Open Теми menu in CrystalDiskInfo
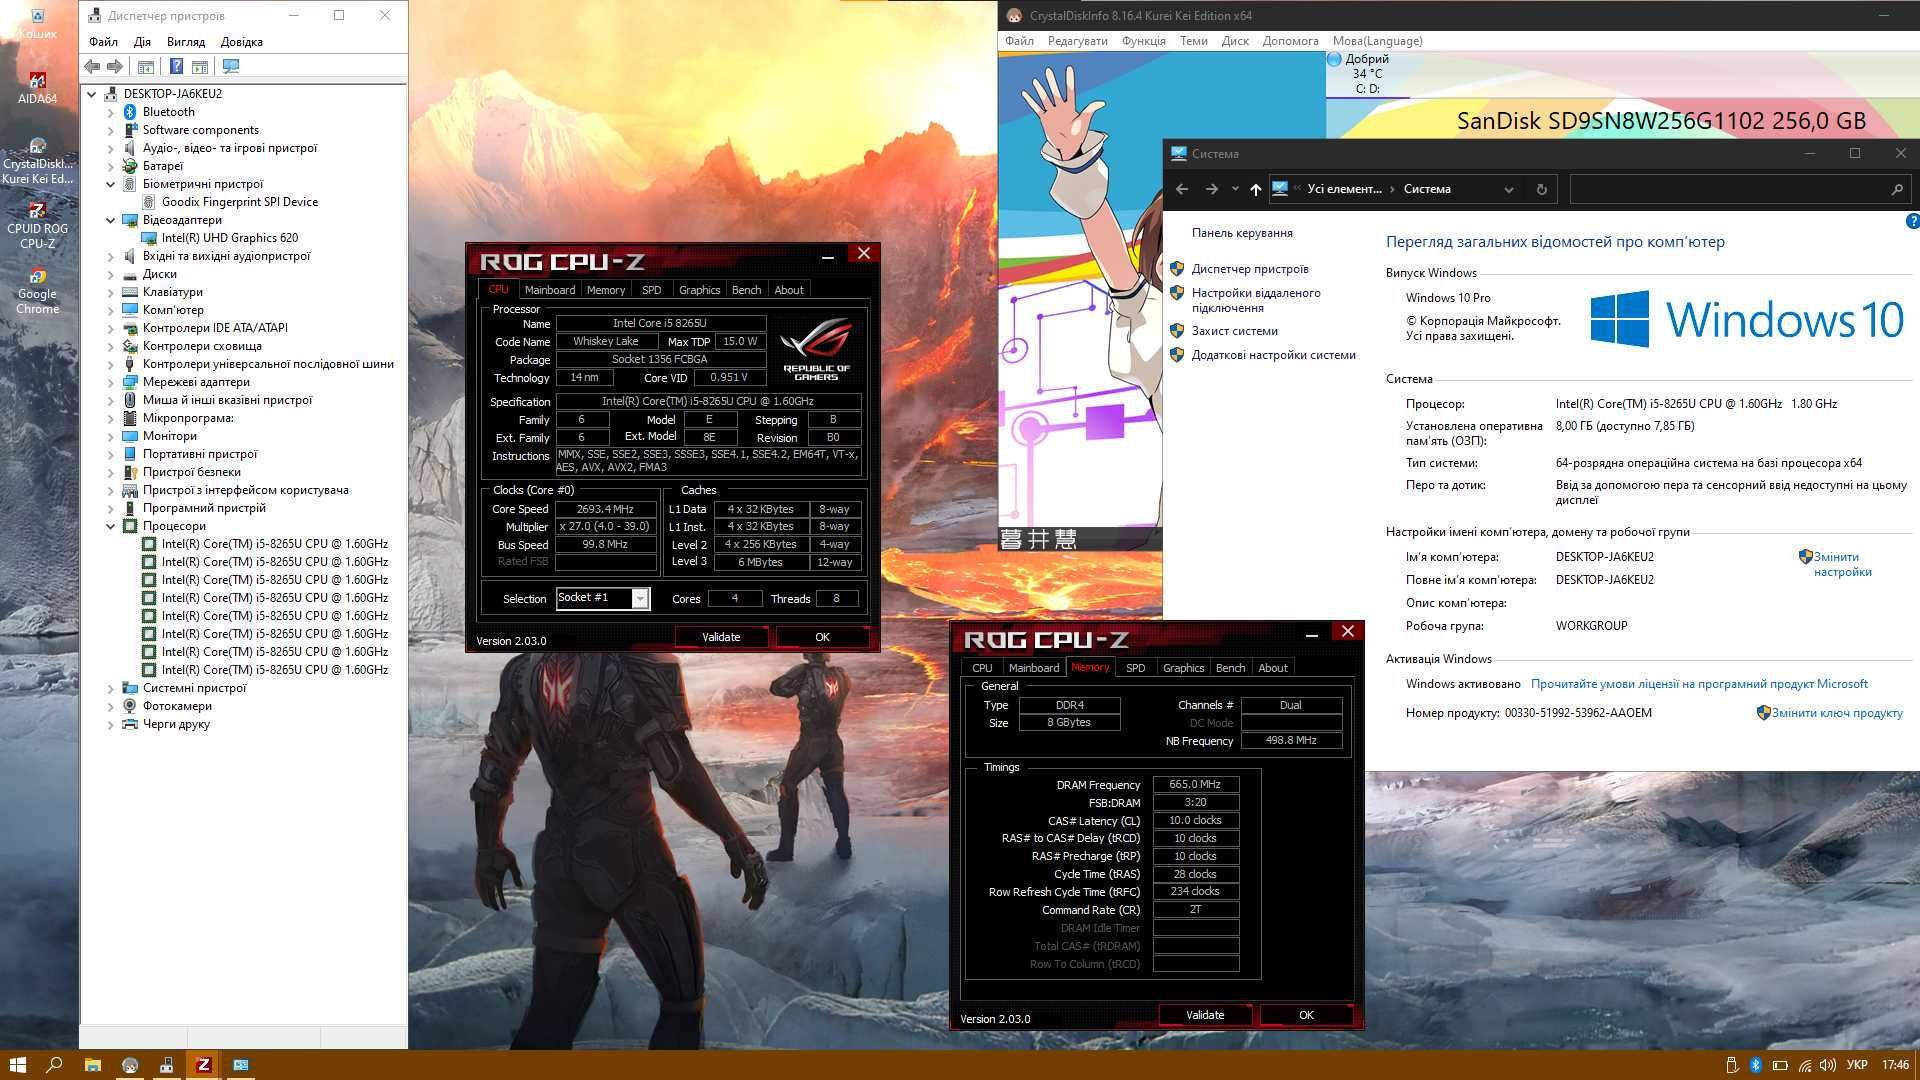1920x1080 pixels. coord(1194,41)
